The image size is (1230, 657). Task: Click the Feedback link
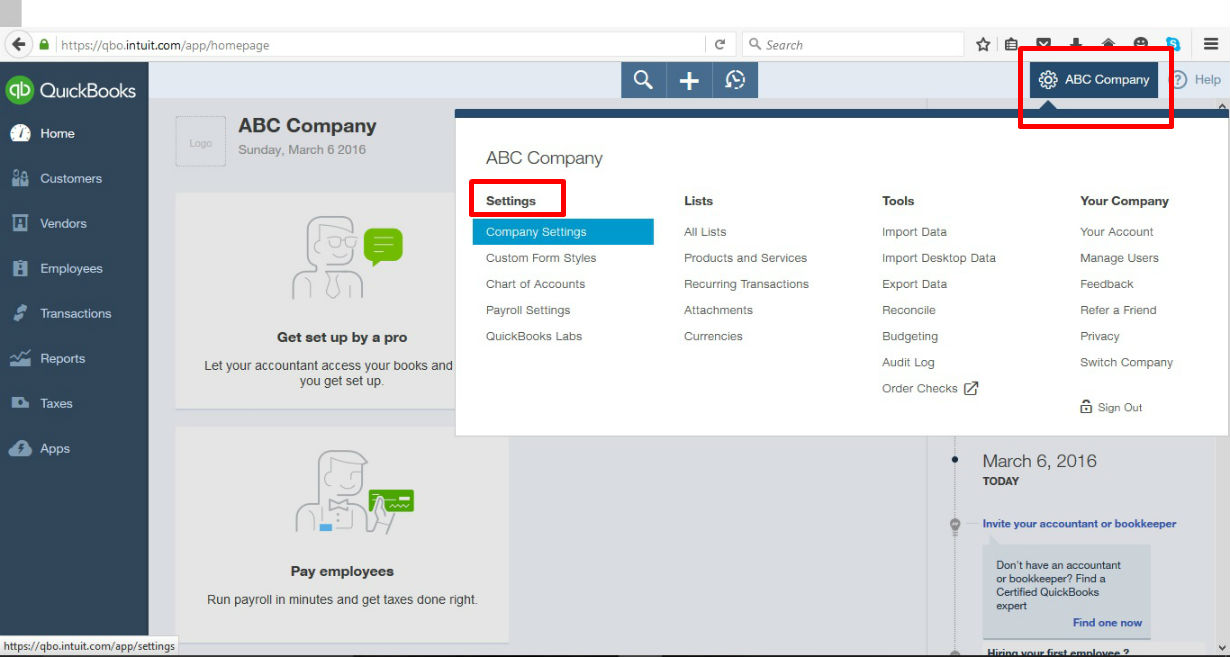[1107, 284]
